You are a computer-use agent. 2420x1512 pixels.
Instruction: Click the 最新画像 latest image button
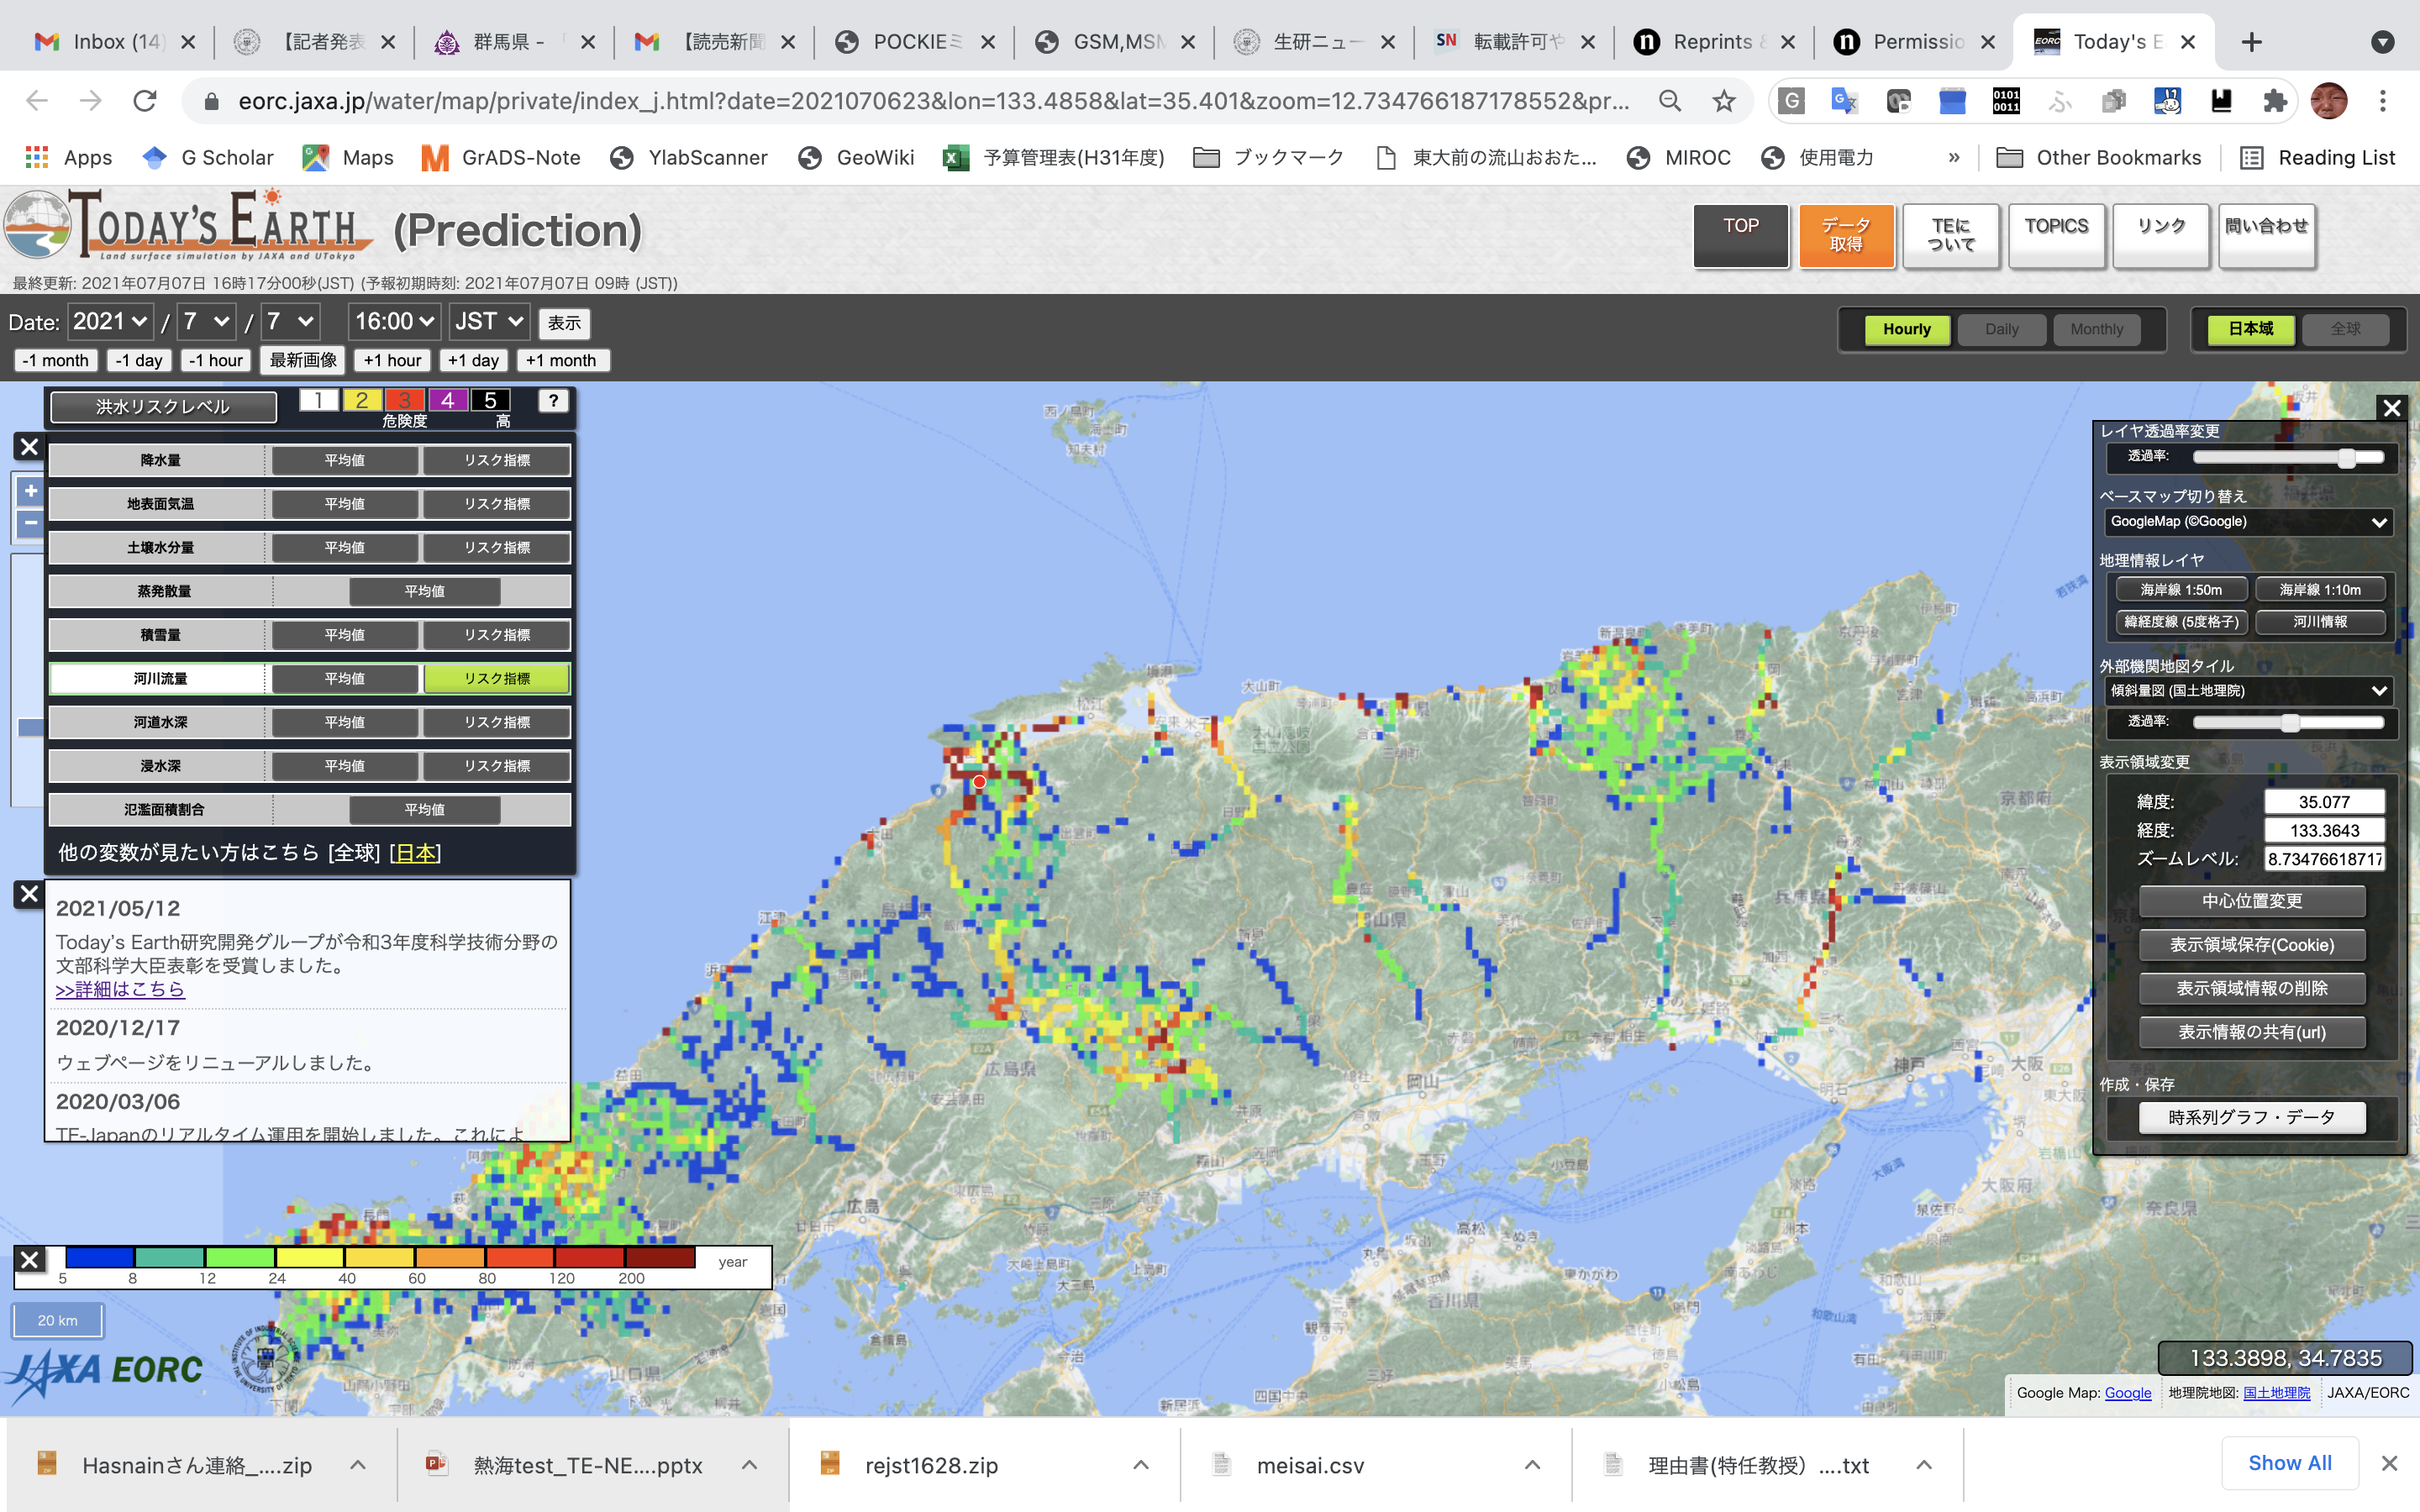(303, 360)
